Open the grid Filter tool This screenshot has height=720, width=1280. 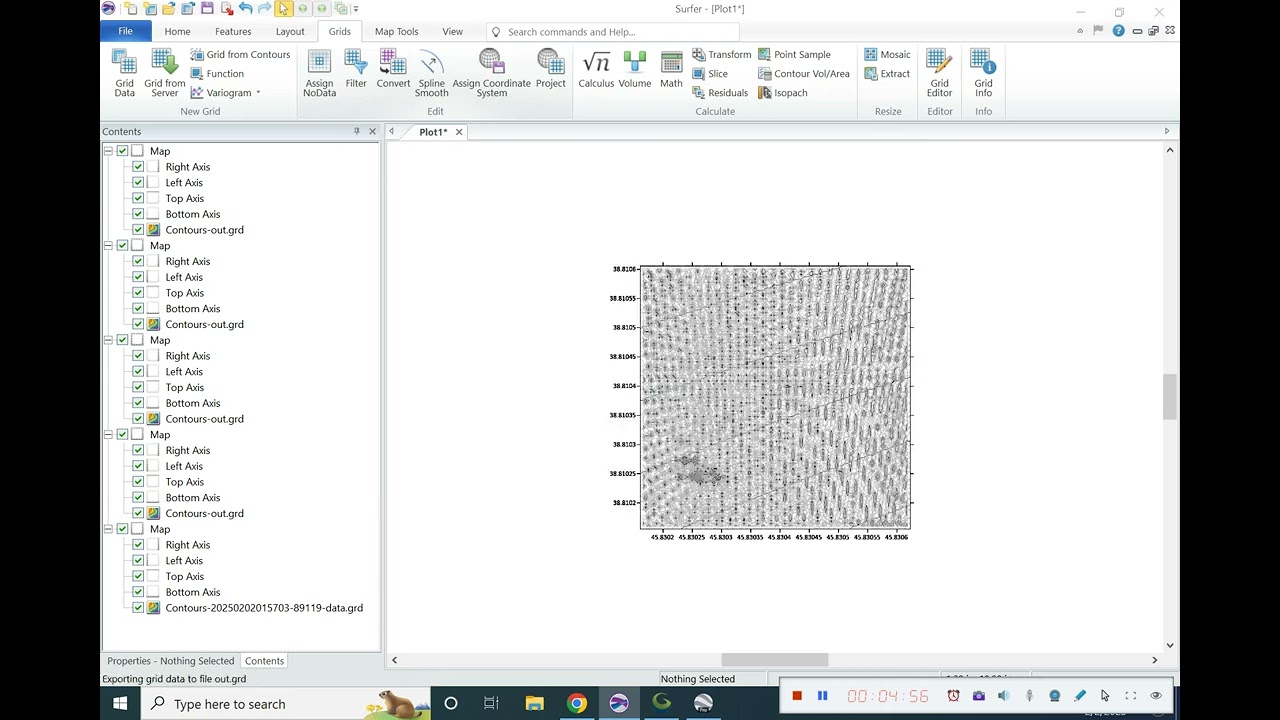coord(356,70)
